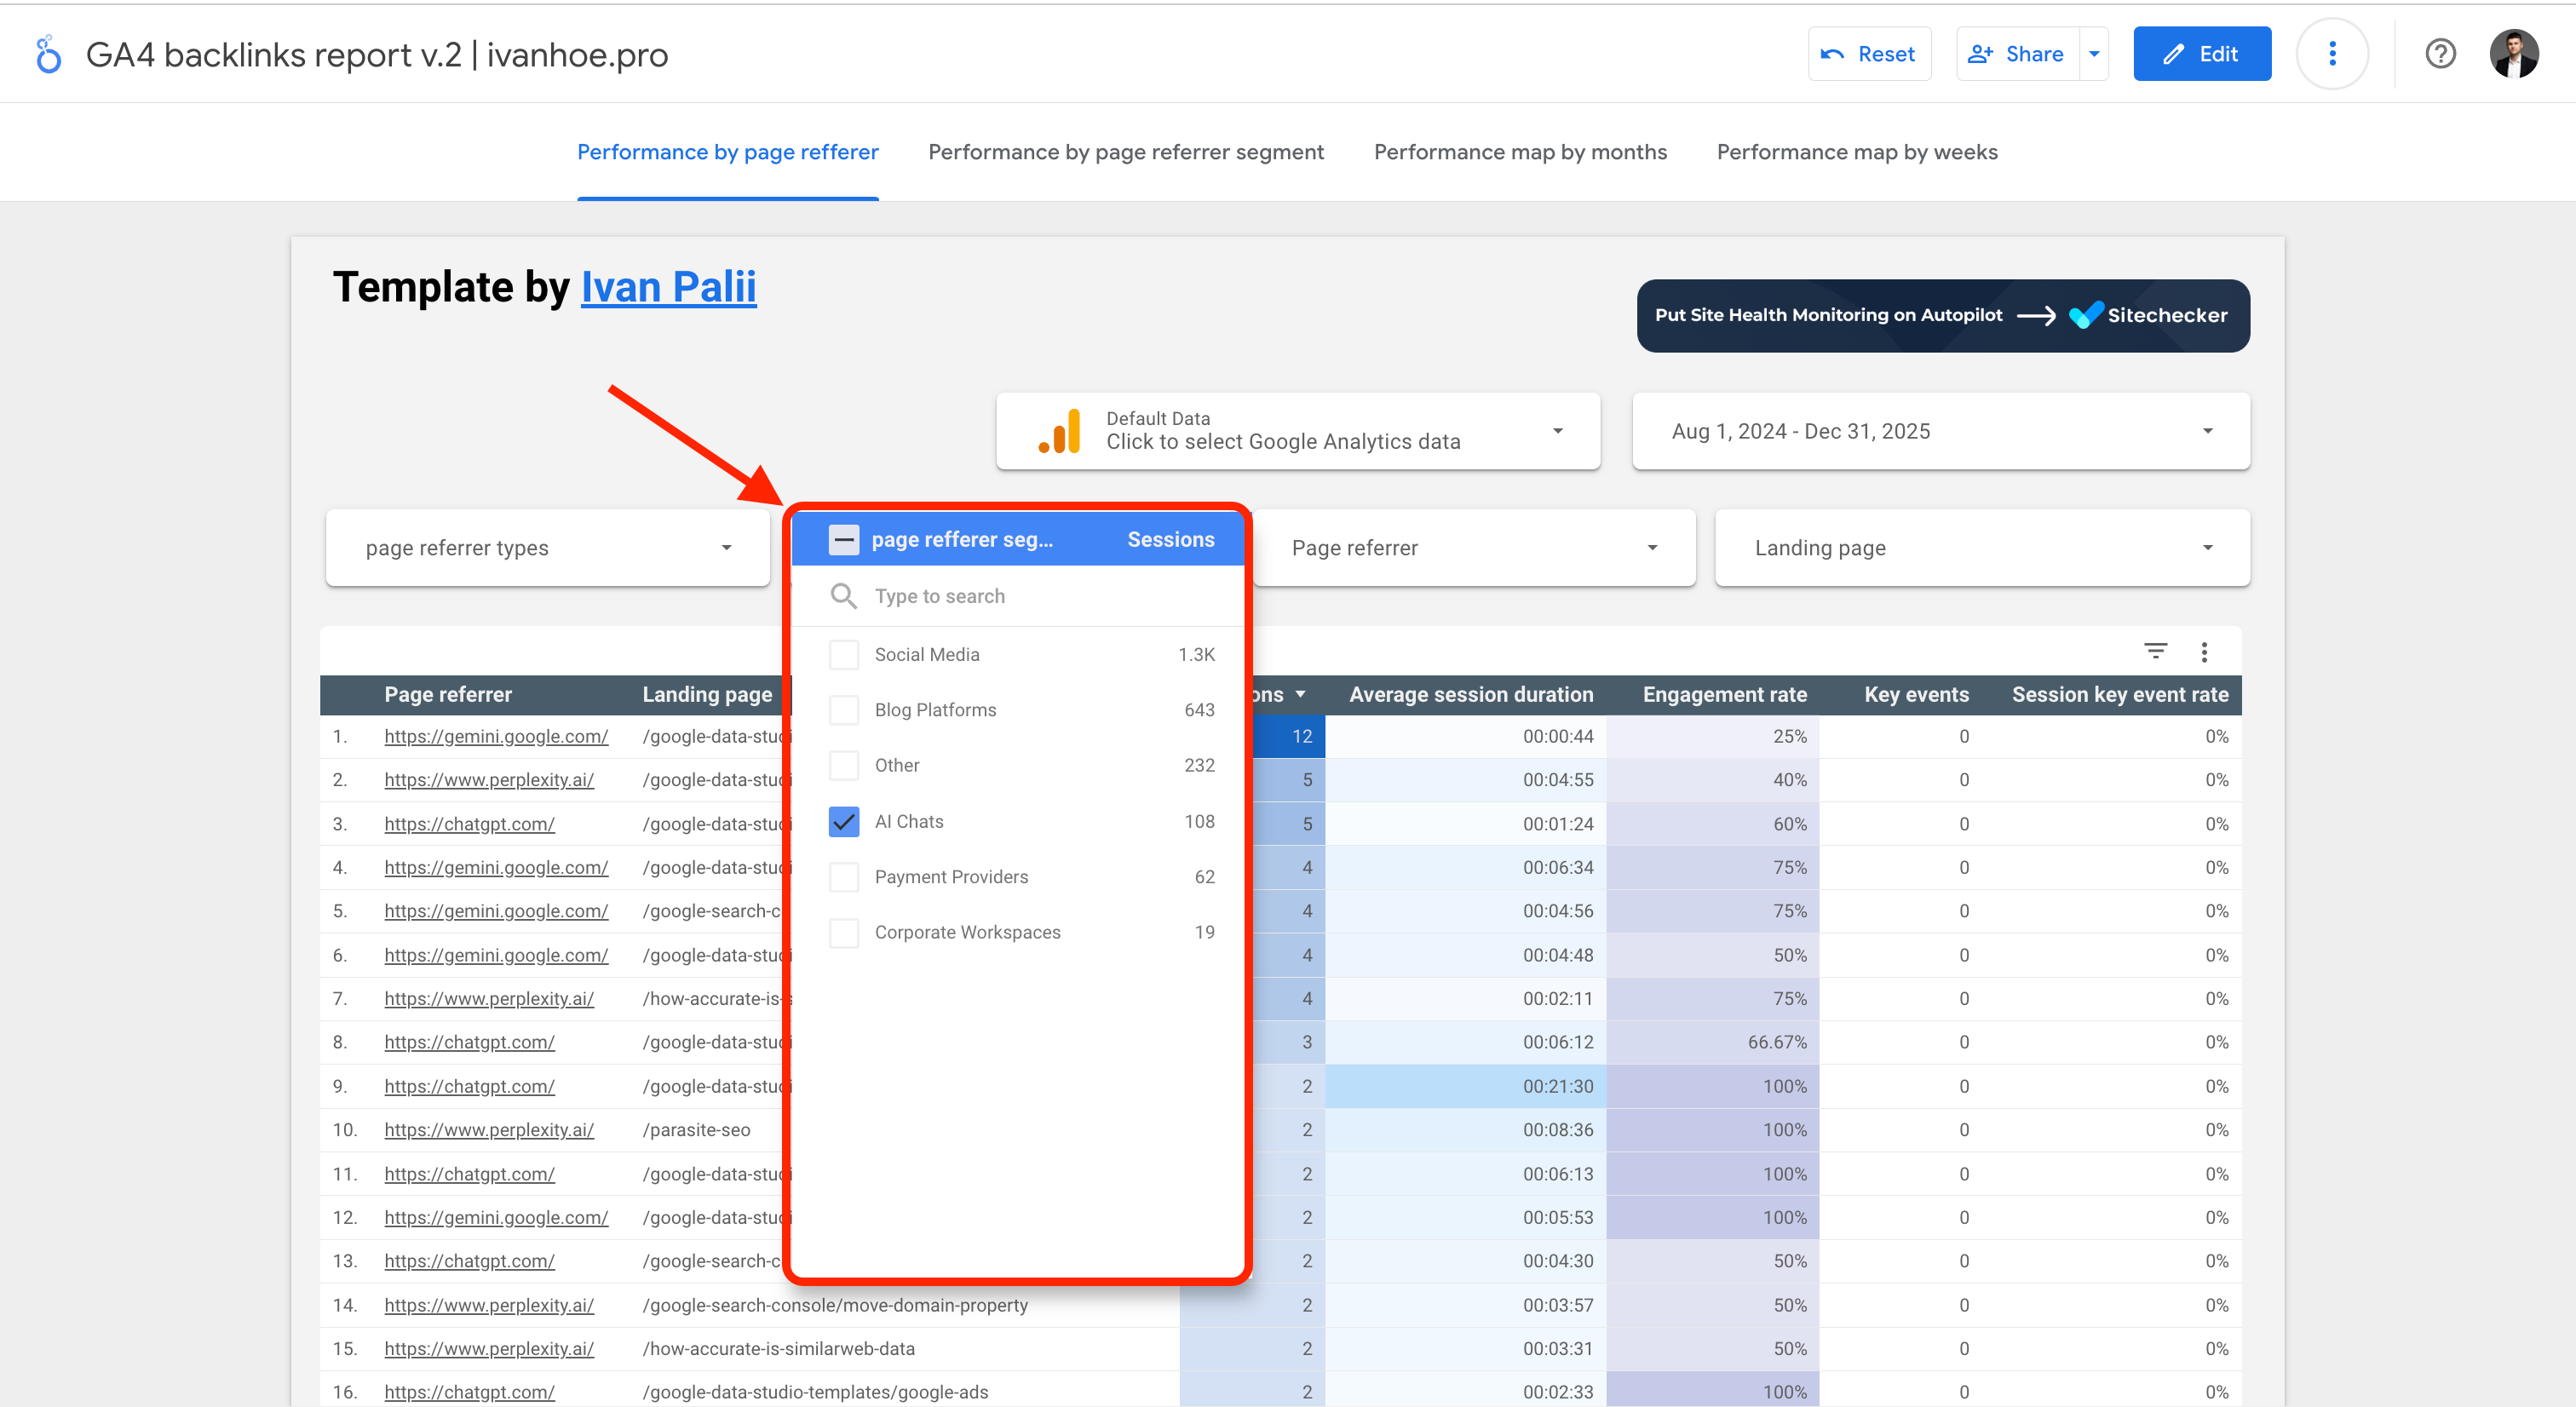Check the Other segment checkbox
The width and height of the screenshot is (2576, 1407).
(x=844, y=765)
